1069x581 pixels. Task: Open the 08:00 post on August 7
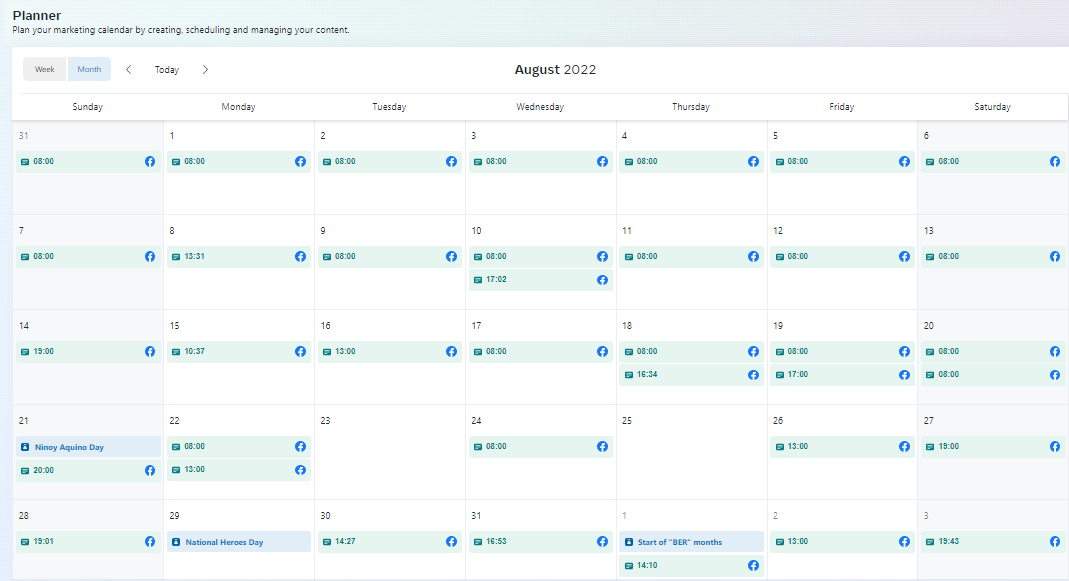[89, 256]
